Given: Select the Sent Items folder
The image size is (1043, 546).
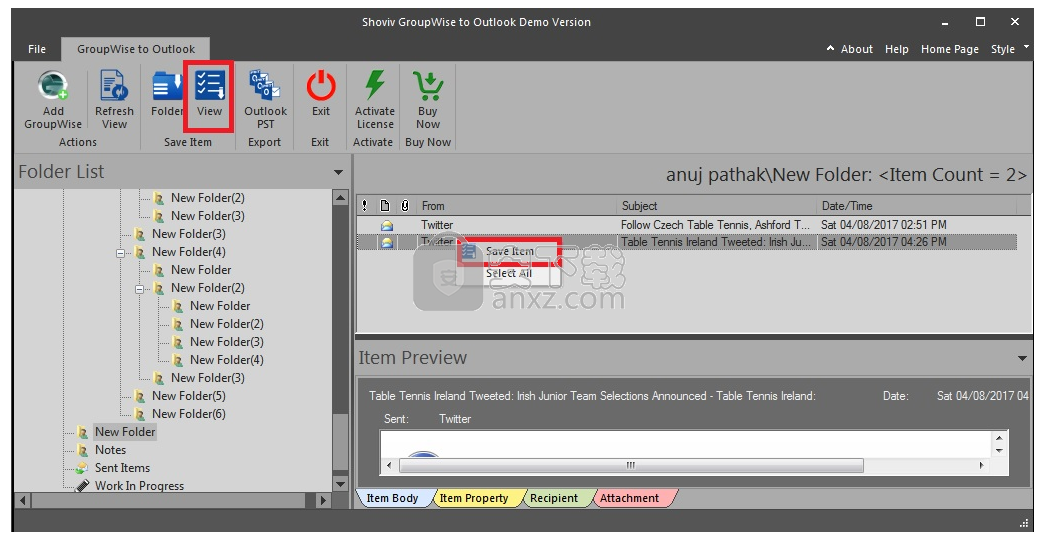Looking at the screenshot, I should pyautogui.click(x=122, y=468).
